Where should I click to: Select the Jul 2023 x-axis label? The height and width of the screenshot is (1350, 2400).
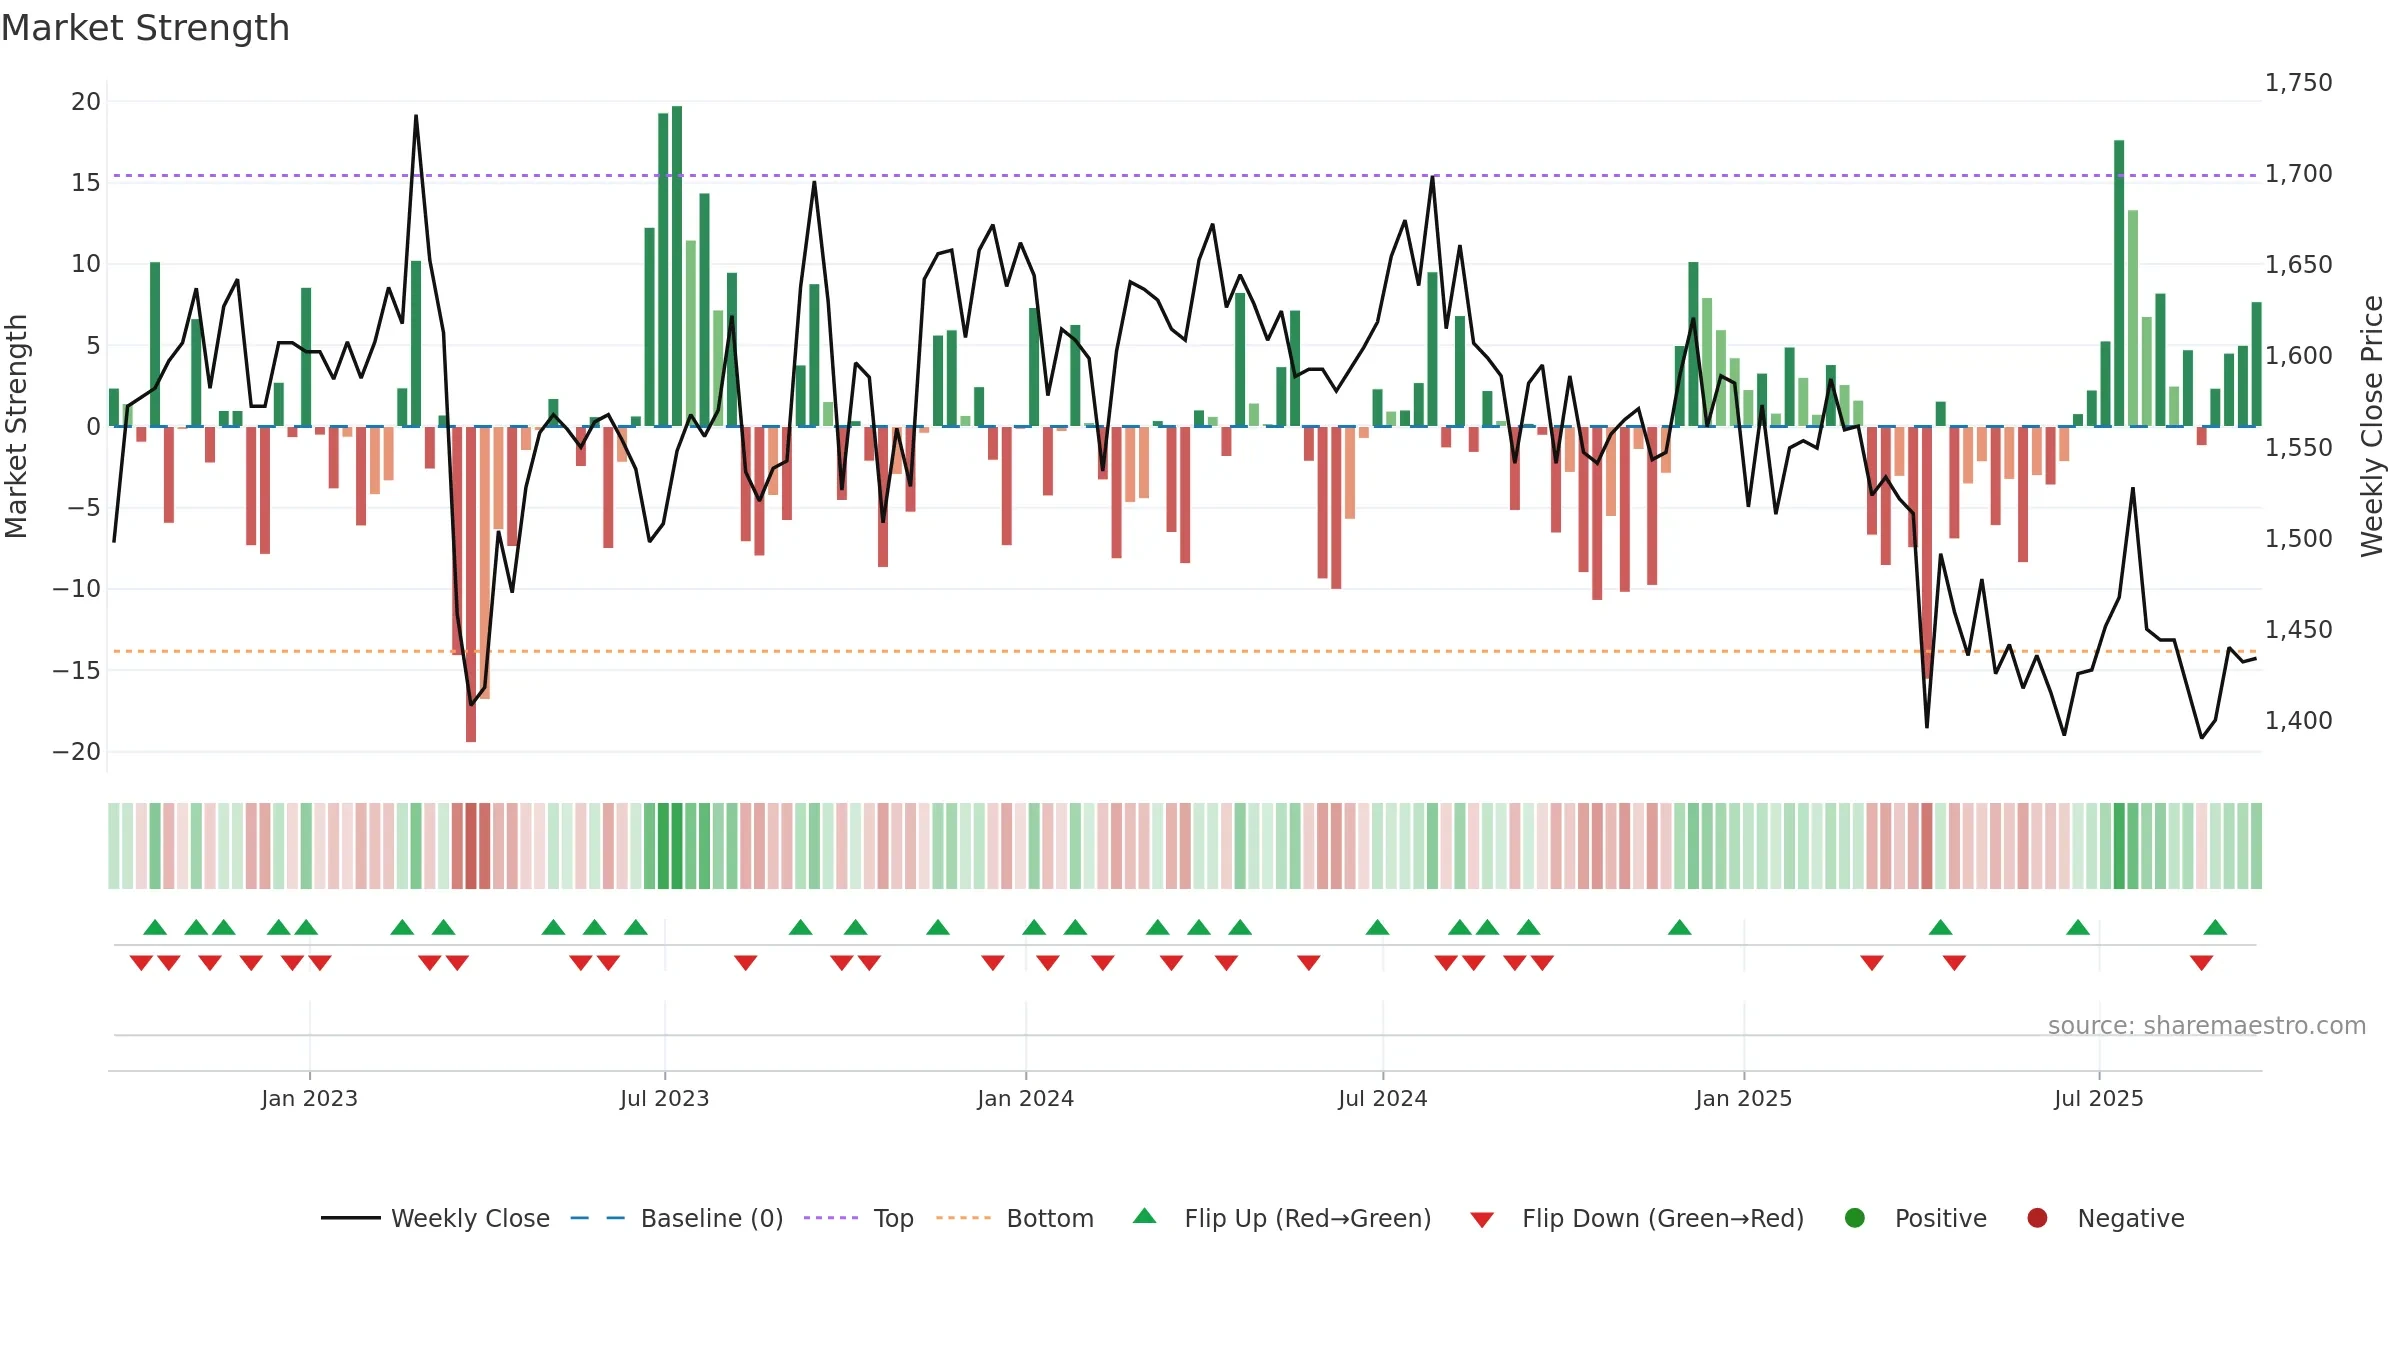[x=665, y=1099]
